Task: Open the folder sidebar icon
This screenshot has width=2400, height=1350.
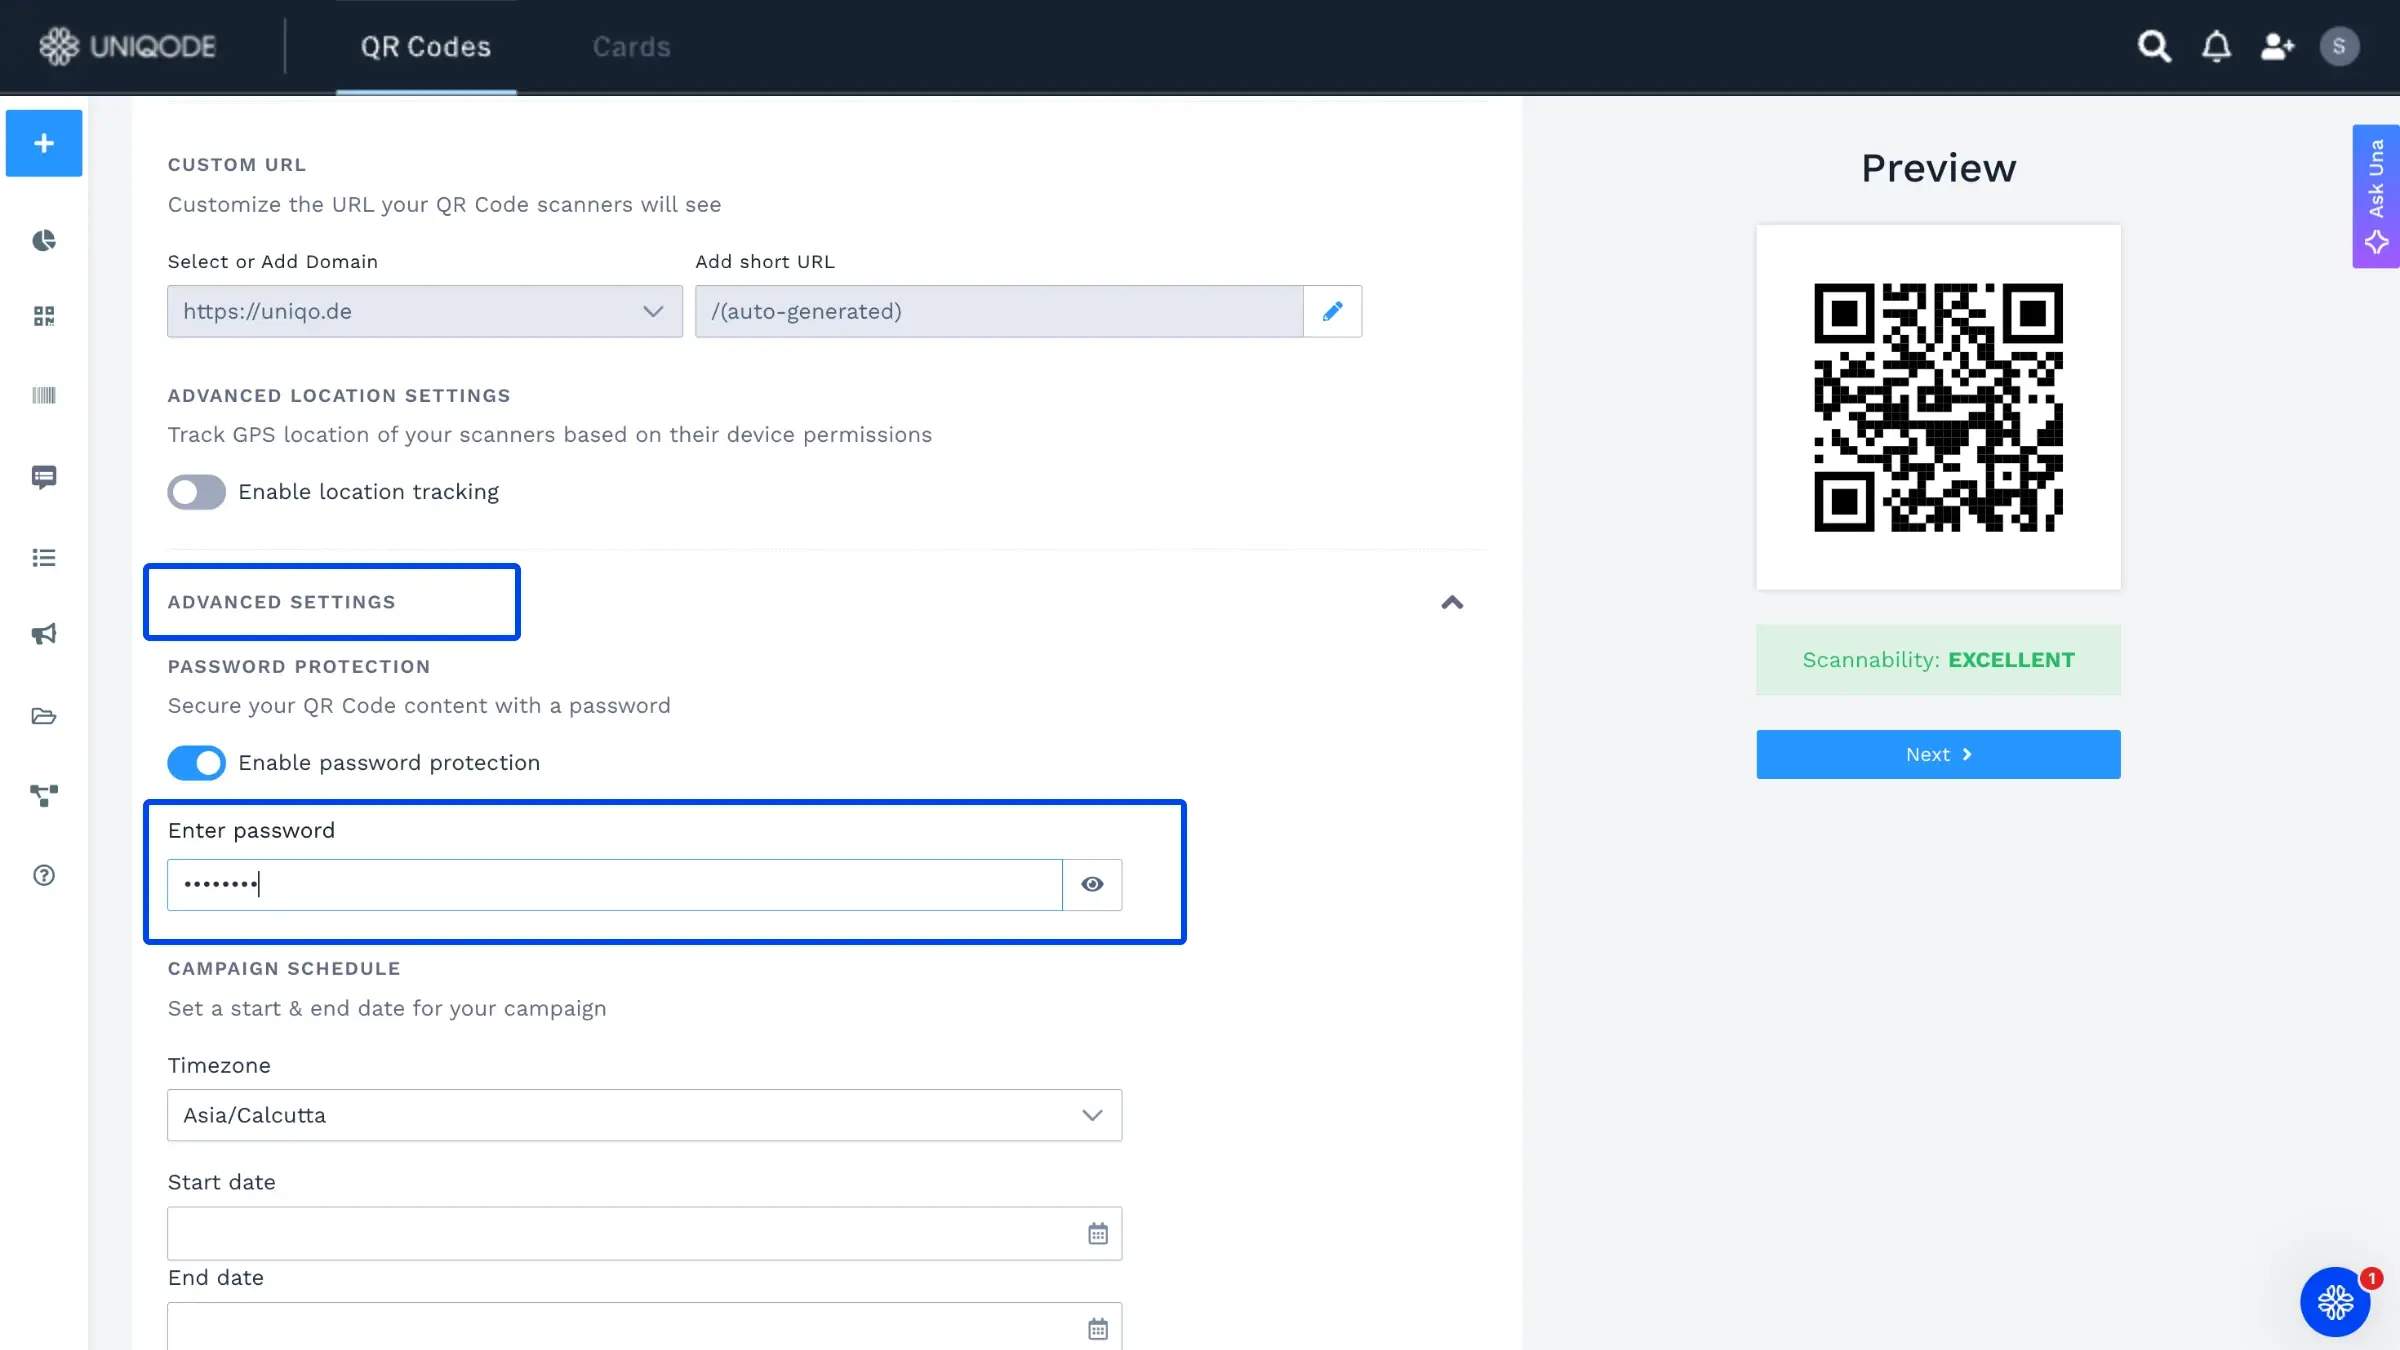Action: 44,716
